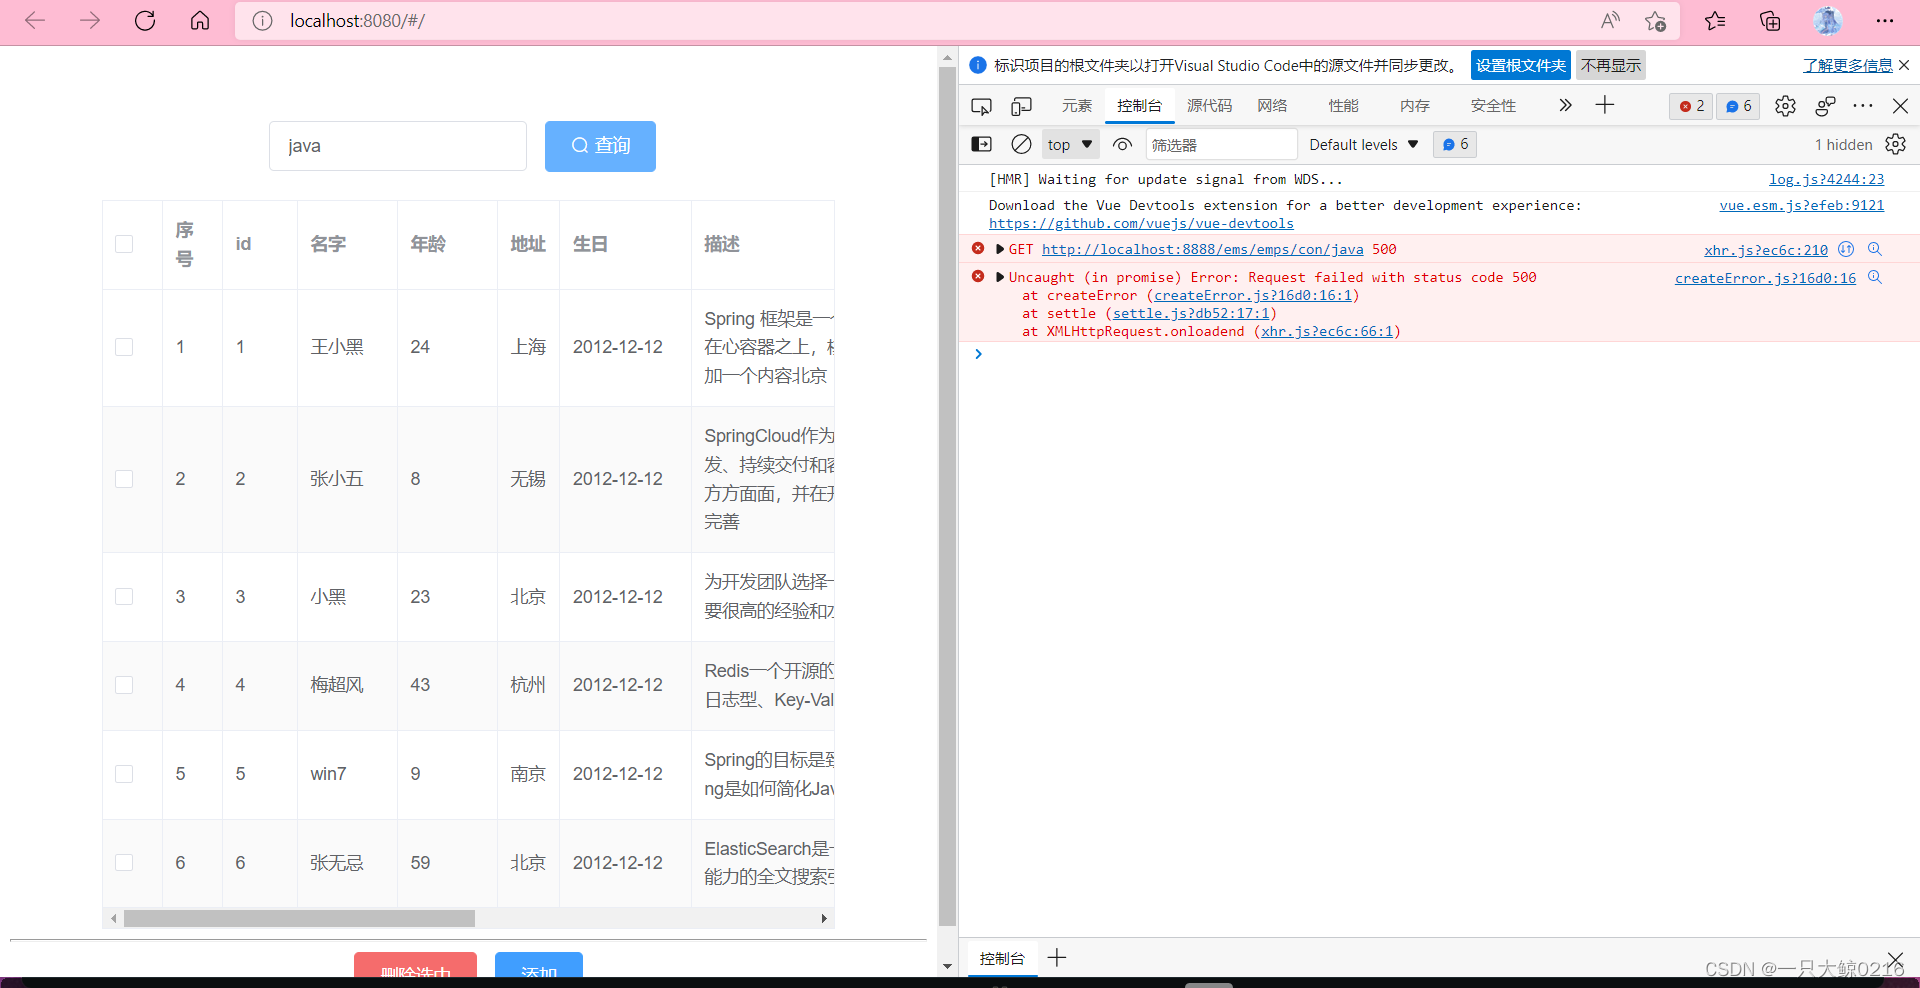This screenshot has width=1920, height=988.
Task: Open the top frame context dropdown
Action: pyautogui.click(x=1069, y=144)
